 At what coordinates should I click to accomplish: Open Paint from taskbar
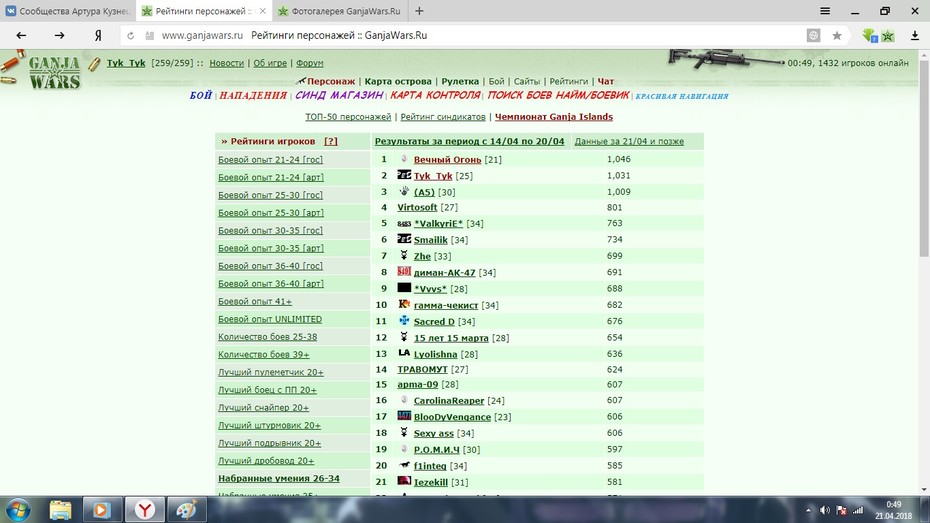click(x=186, y=509)
